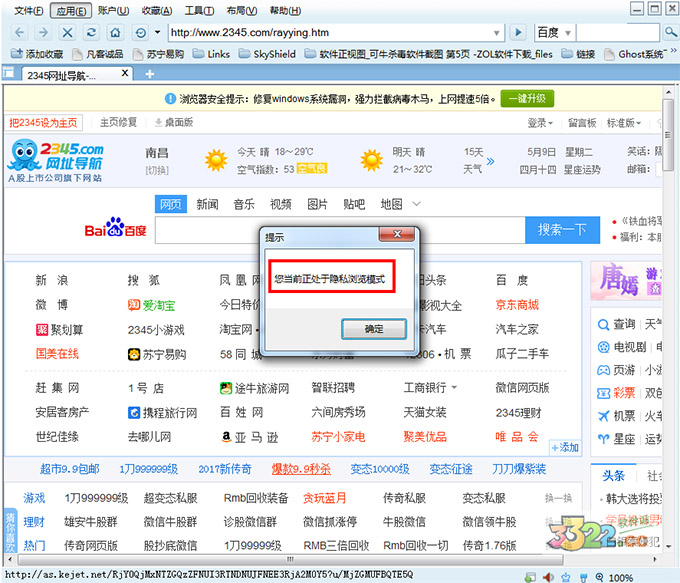Click the speaker mute icon in status bar
This screenshot has height=583, width=680.
[x=548, y=577]
